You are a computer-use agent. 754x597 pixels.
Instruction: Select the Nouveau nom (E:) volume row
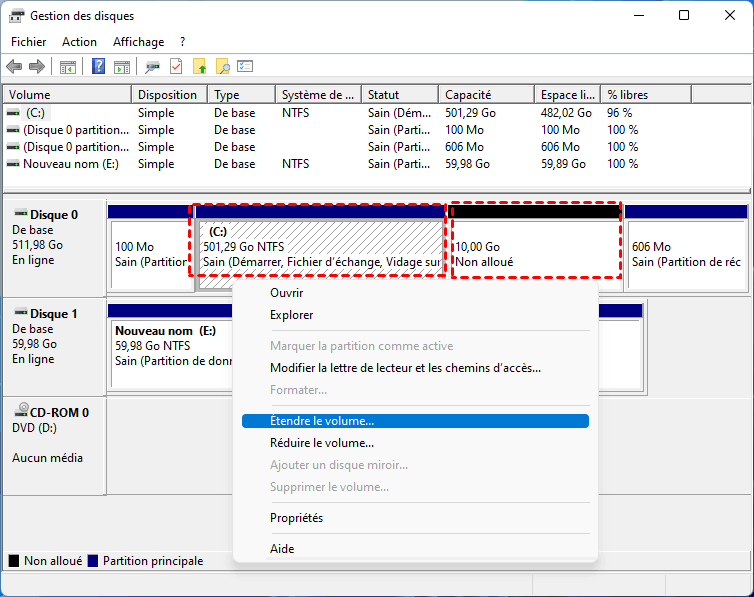pyautogui.click(x=70, y=164)
